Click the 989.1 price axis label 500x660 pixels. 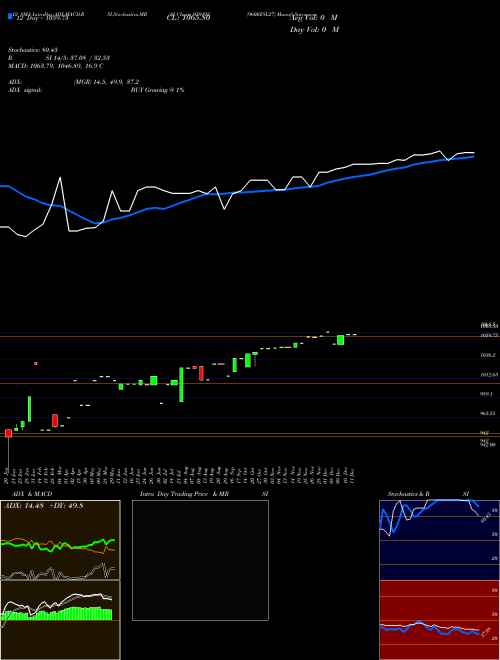(x=487, y=394)
